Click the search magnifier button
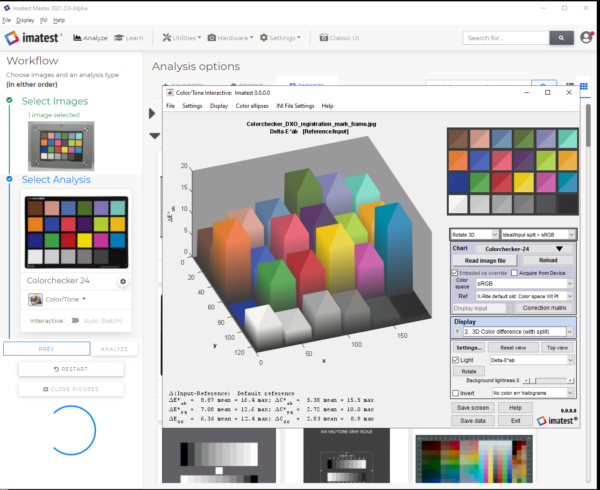 tap(561, 38)
